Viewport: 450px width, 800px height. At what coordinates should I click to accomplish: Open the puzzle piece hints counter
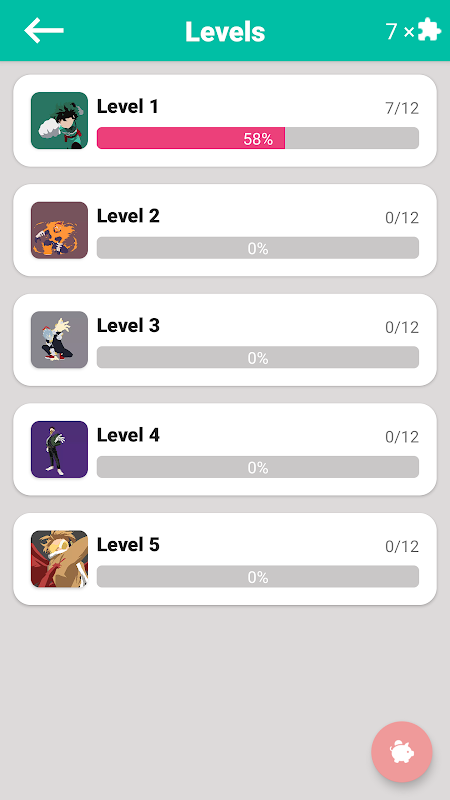[x=413, y=31]
